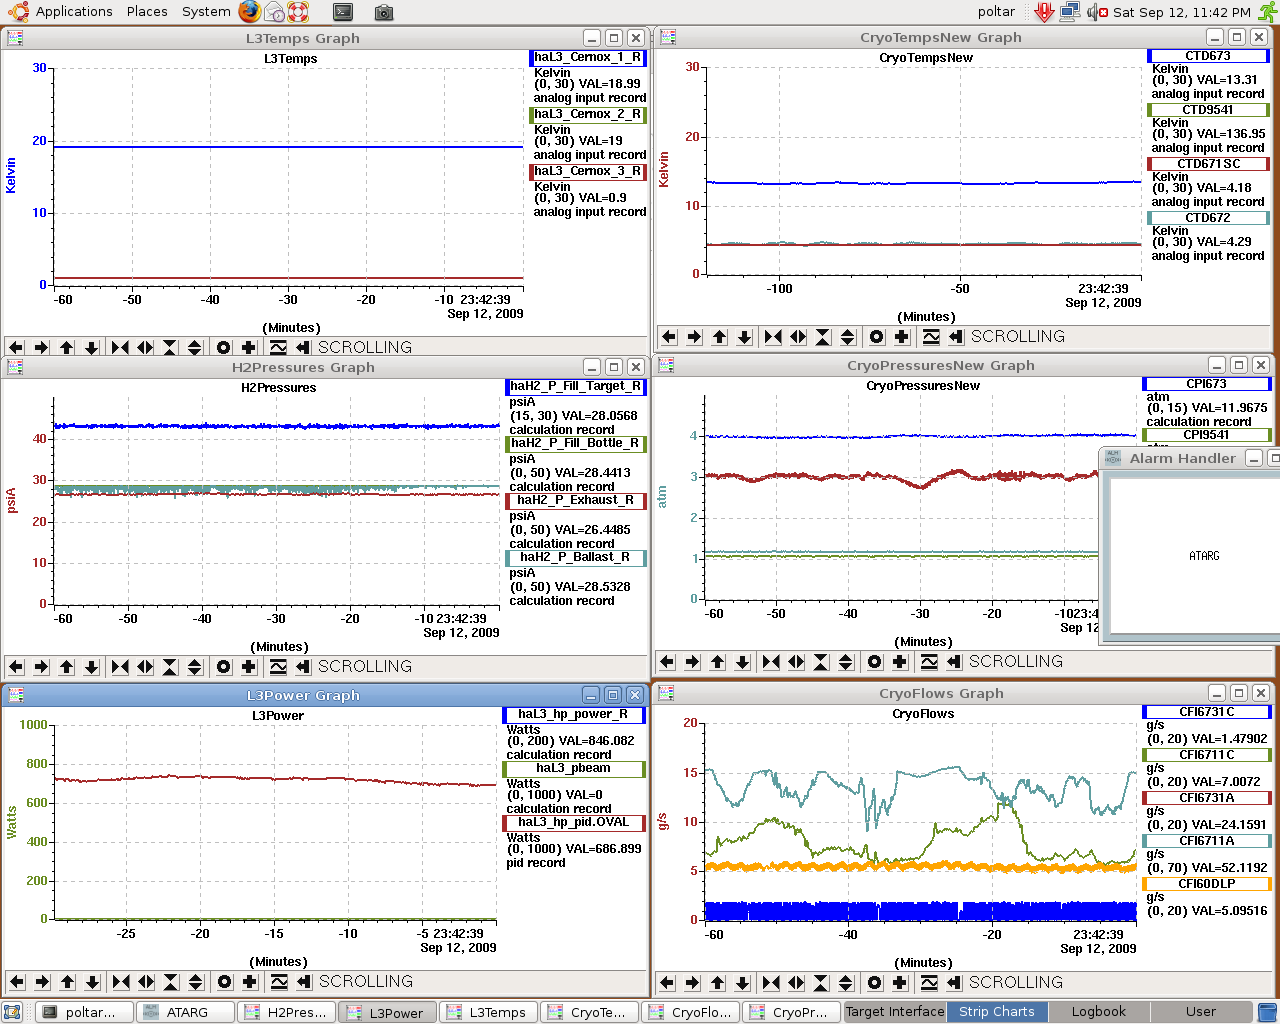Image resolution: width=1280 pixels, height=1024 pixels.
Task: Toggle auto-scroll arrow in CryoTempsNew toolbar
Action: tap(956, 337)
